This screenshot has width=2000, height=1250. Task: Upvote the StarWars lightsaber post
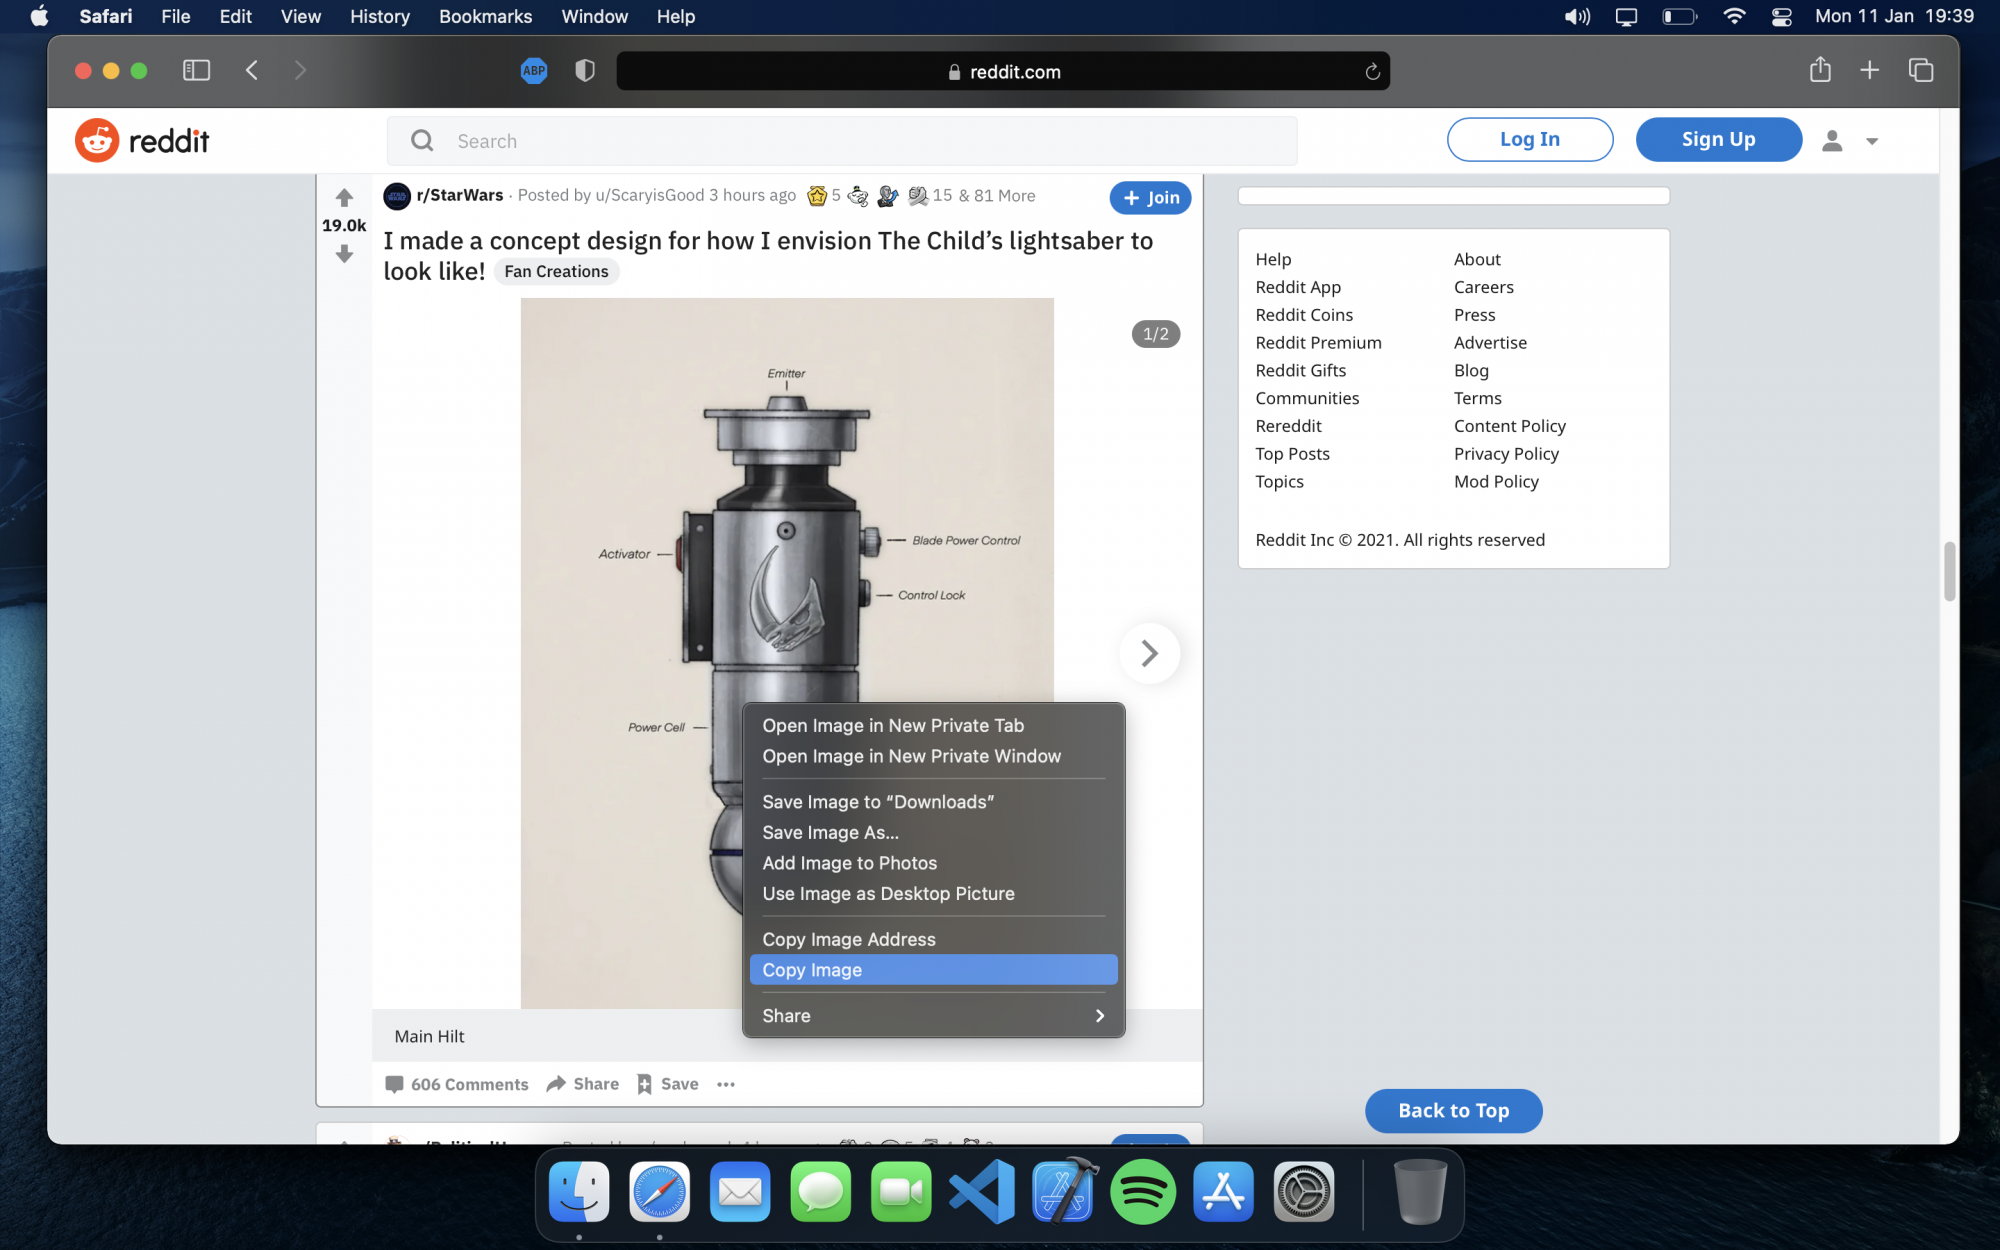(344, 197)
